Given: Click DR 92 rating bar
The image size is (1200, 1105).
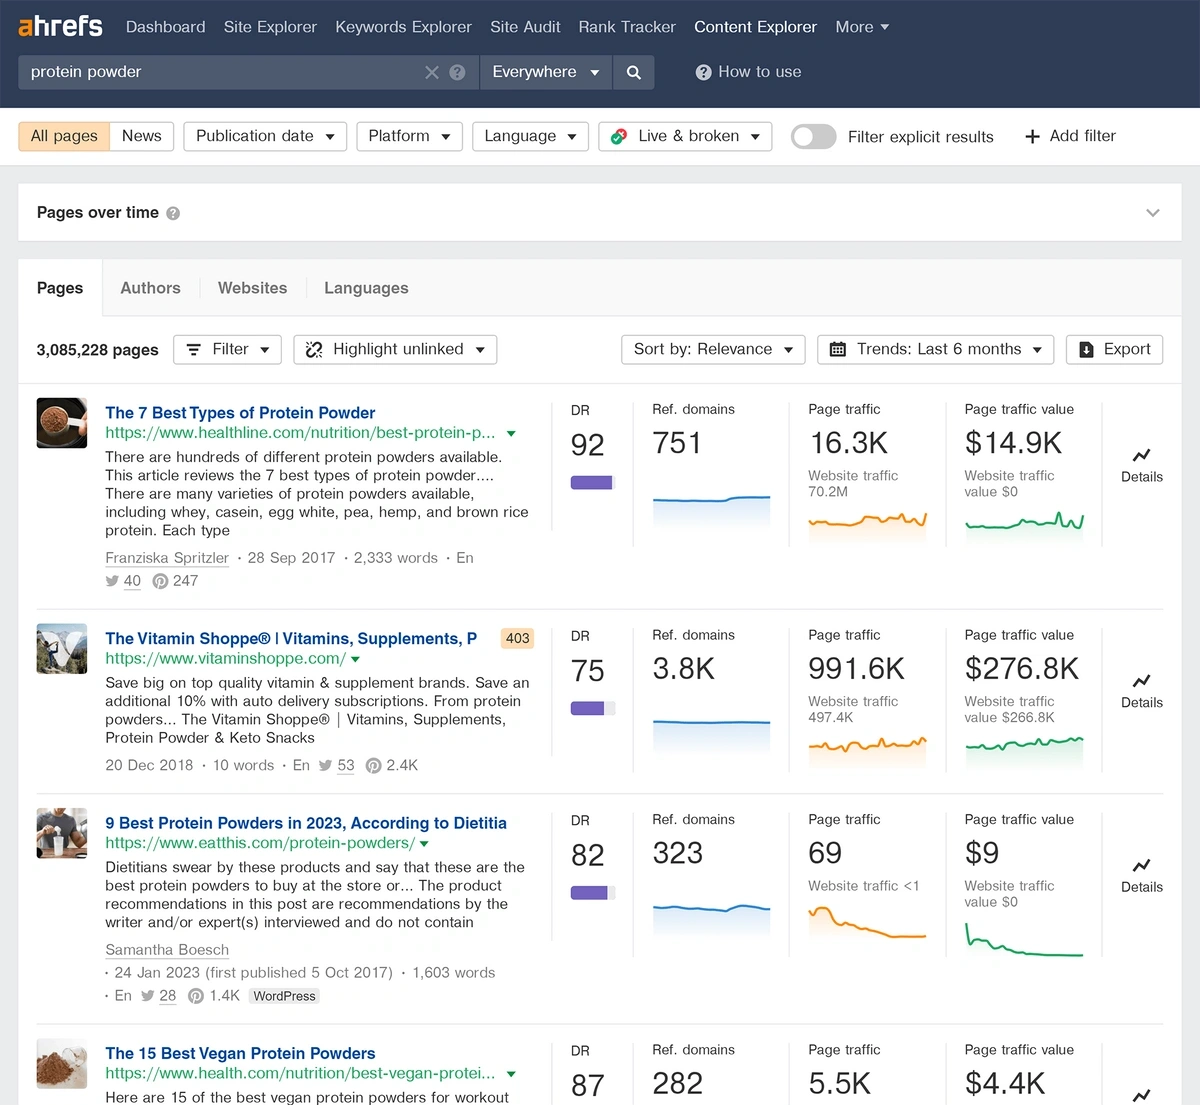Looking at the screenshot, I should [x=593, y=483].
